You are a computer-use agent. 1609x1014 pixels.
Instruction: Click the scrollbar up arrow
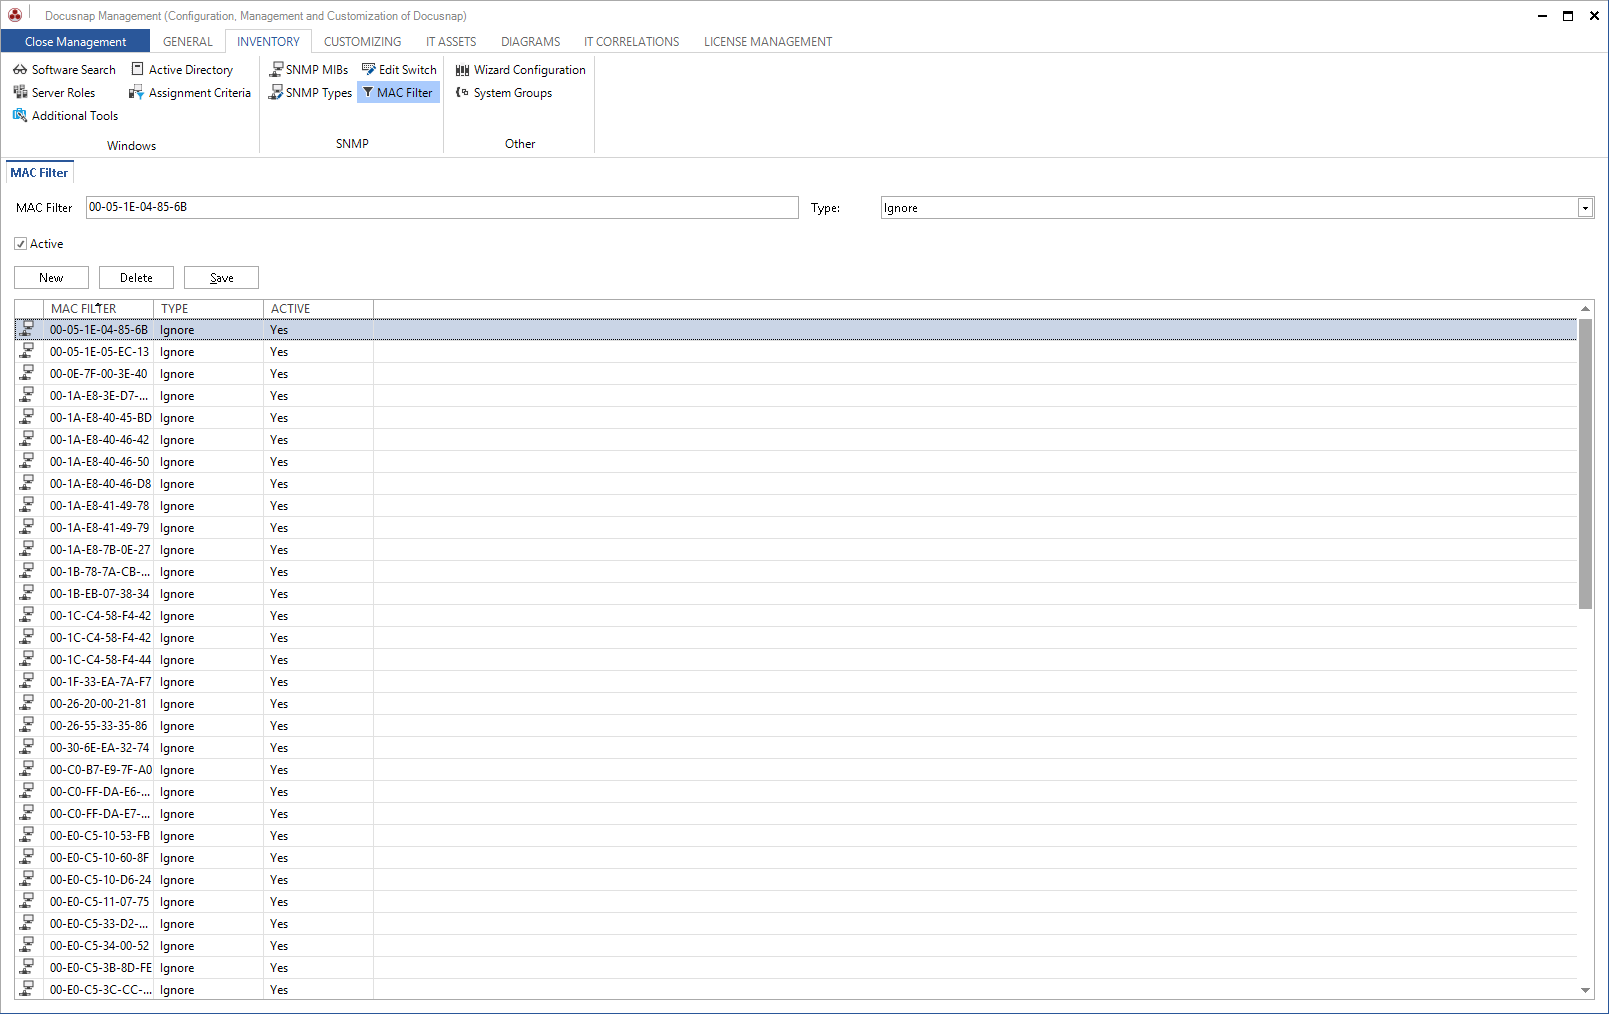1585,309
